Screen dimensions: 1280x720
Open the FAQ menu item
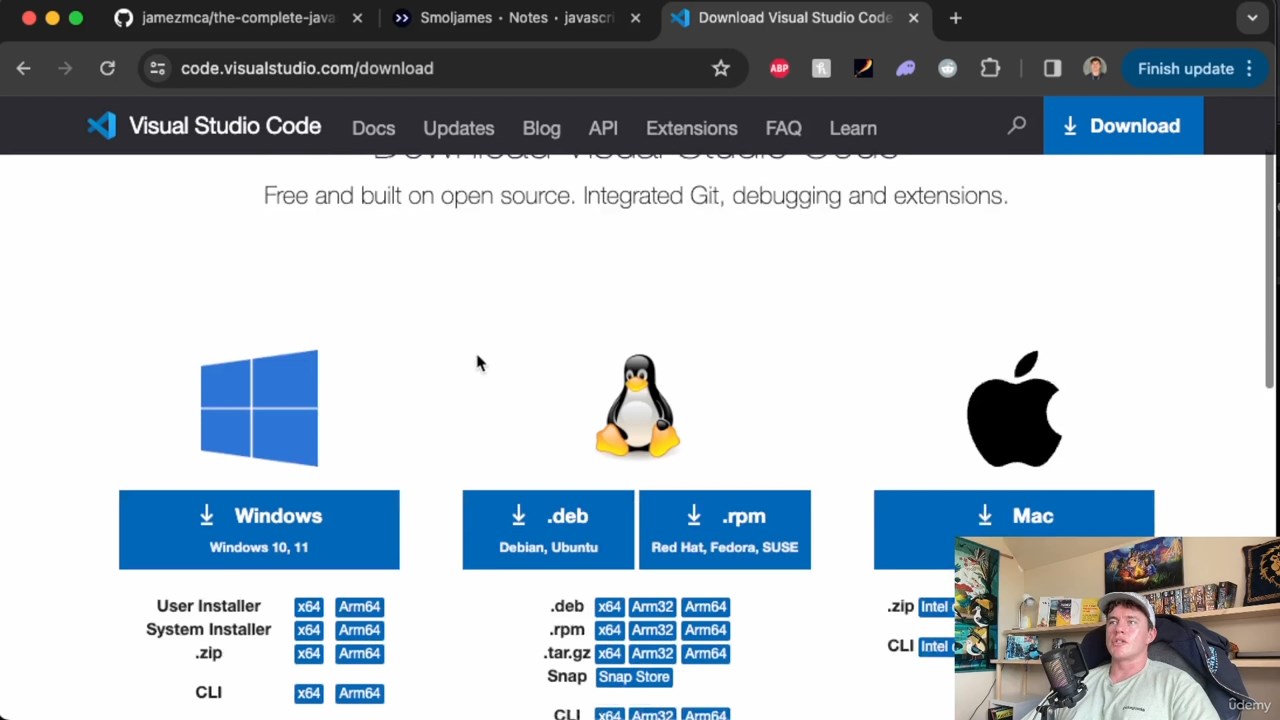(x=783, y=128)
